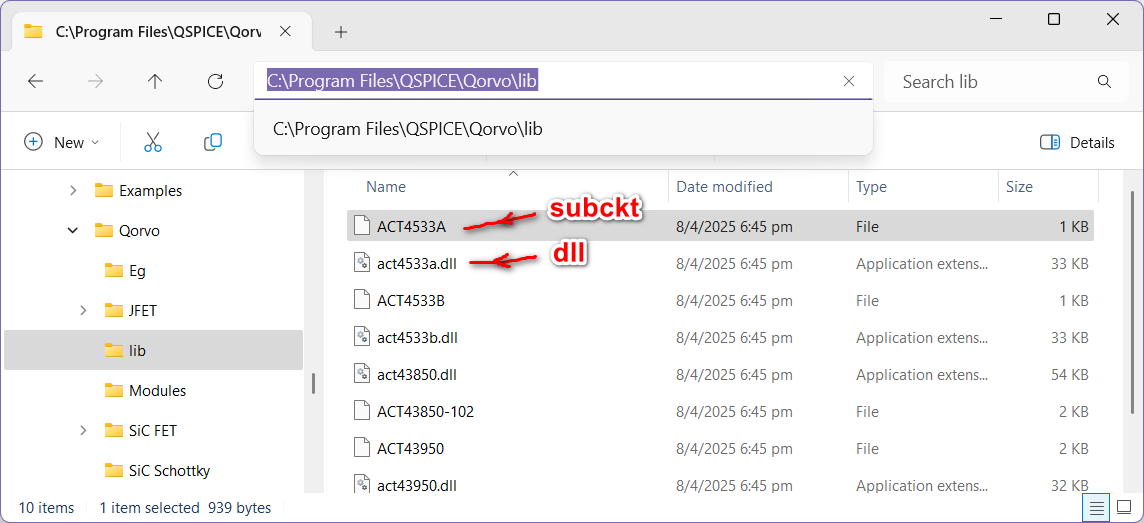
Task: Pick the address suggestion in dropdown
Action: pyautogui.click(x=563, y=129)
